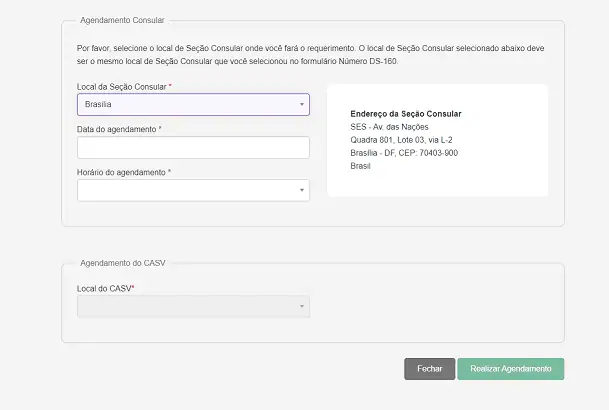This screenshot has height=410, width=609.
Task: Select the Horário do agendamento label
Action: [x=123, y=172]
